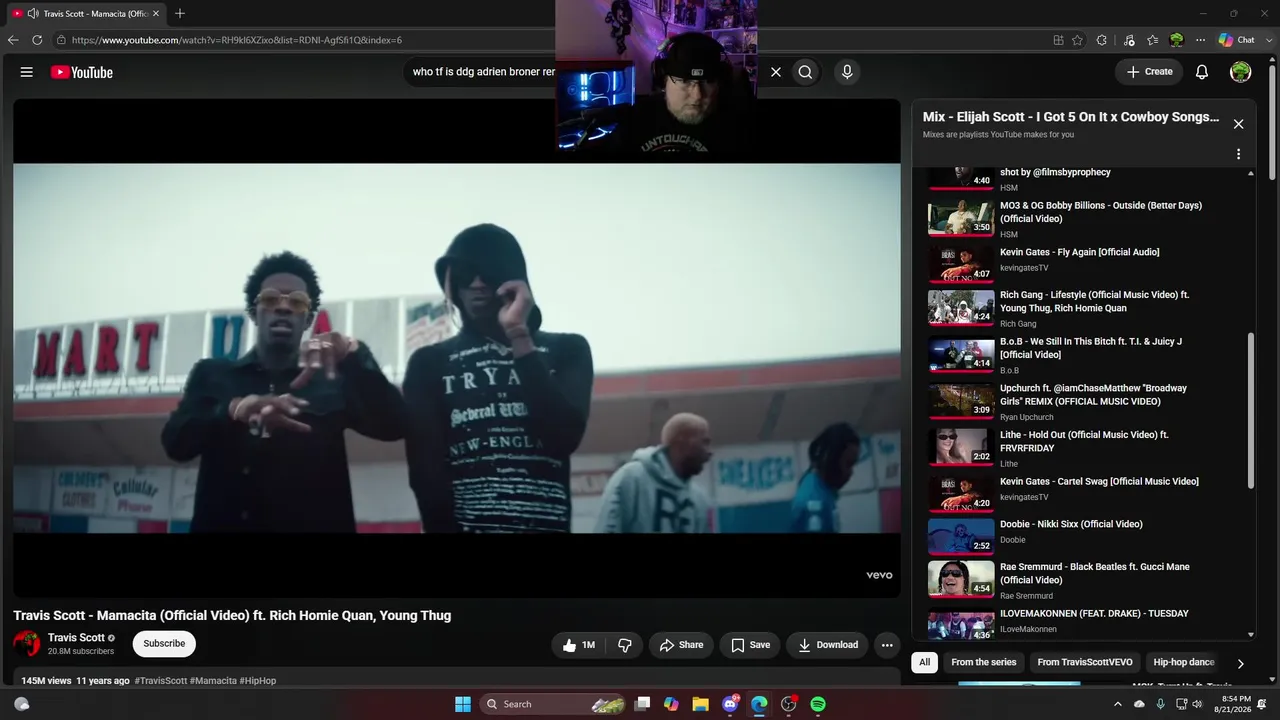Click the #HipHop hashtag link

coord(258,681)
